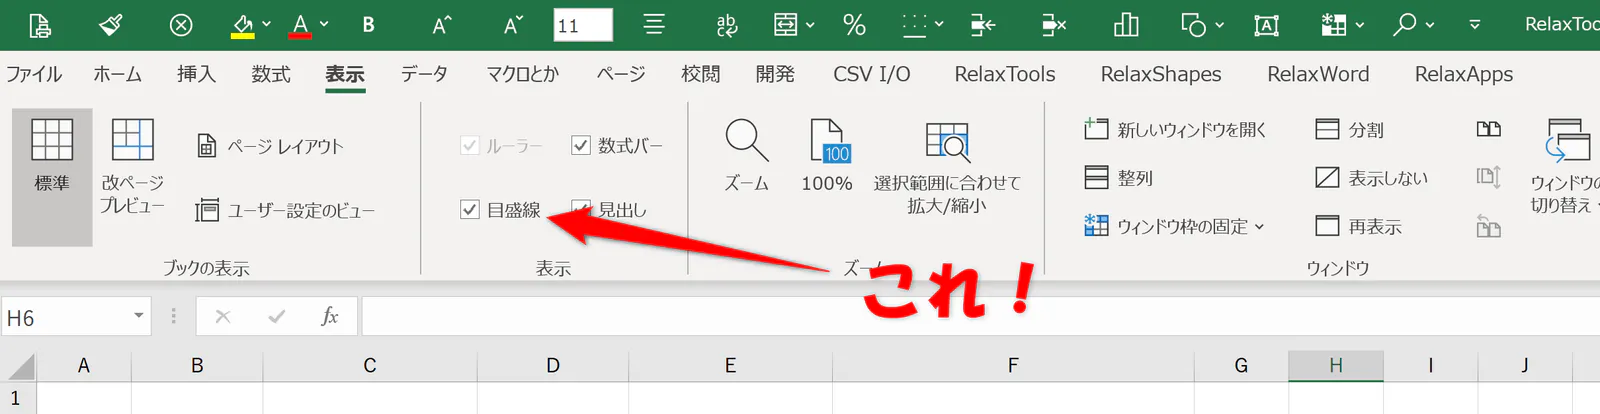Click the shapes icon
This screenshot has width=1600, height=414.
(x=1193, y=25)
